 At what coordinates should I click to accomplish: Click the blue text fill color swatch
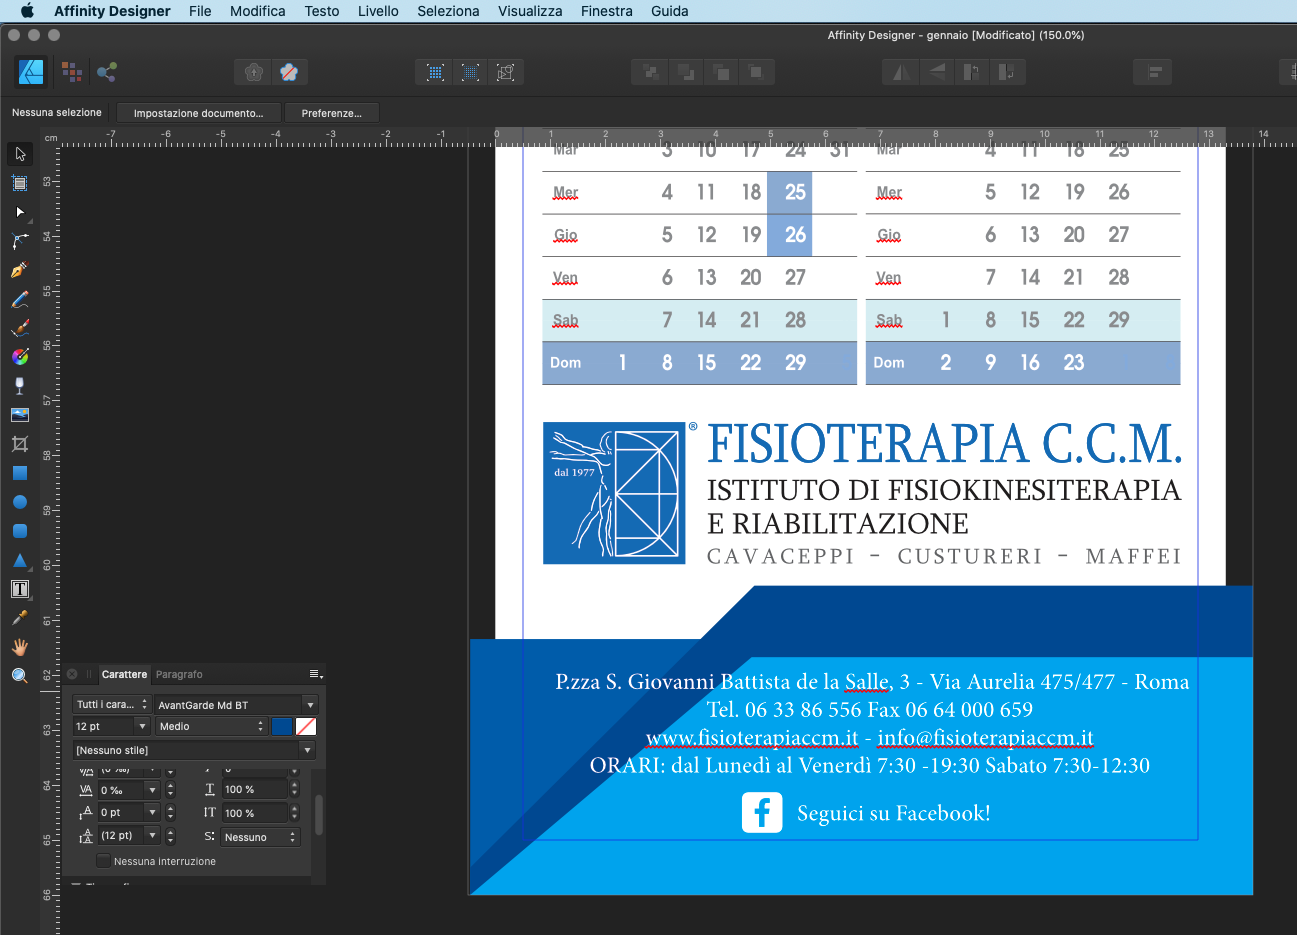pyautogui.click(x=282, y=727)
